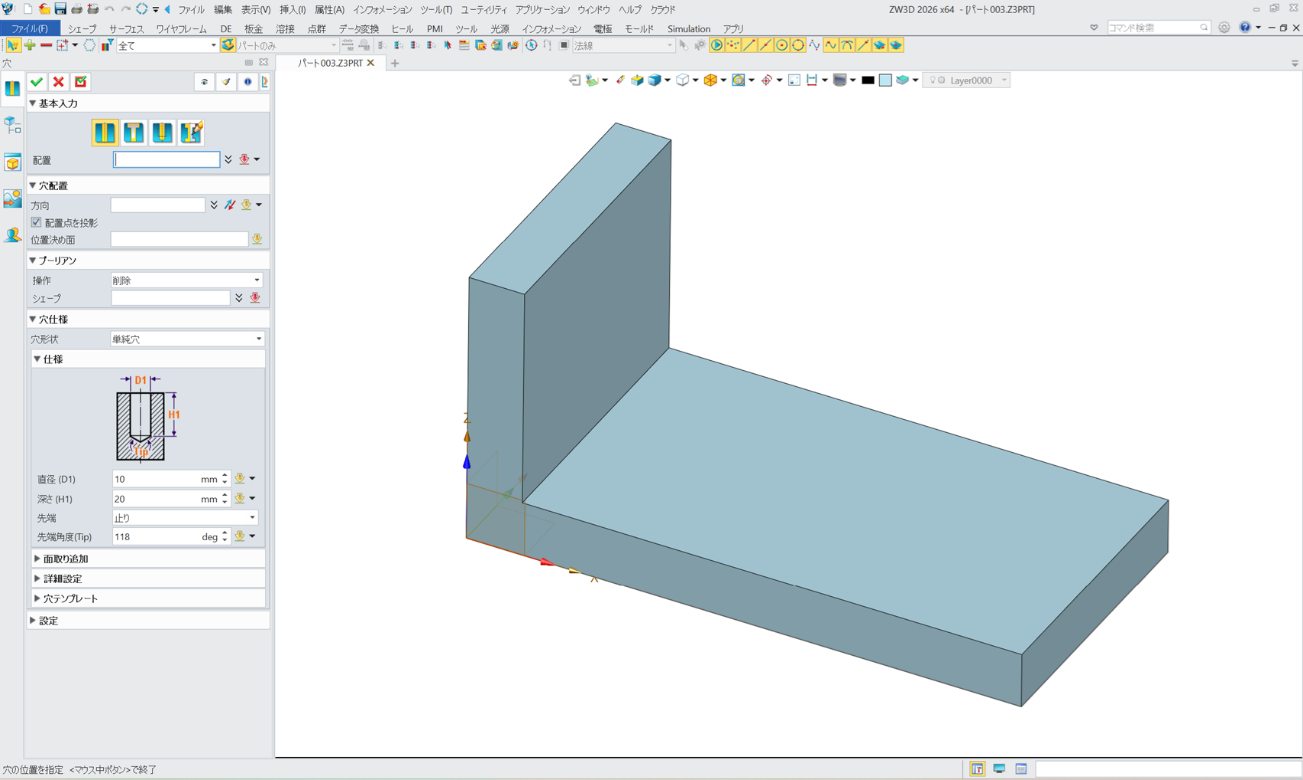Click the save icon in the title bar
This screenshot has width=1303, height=780.
[60, 9]
